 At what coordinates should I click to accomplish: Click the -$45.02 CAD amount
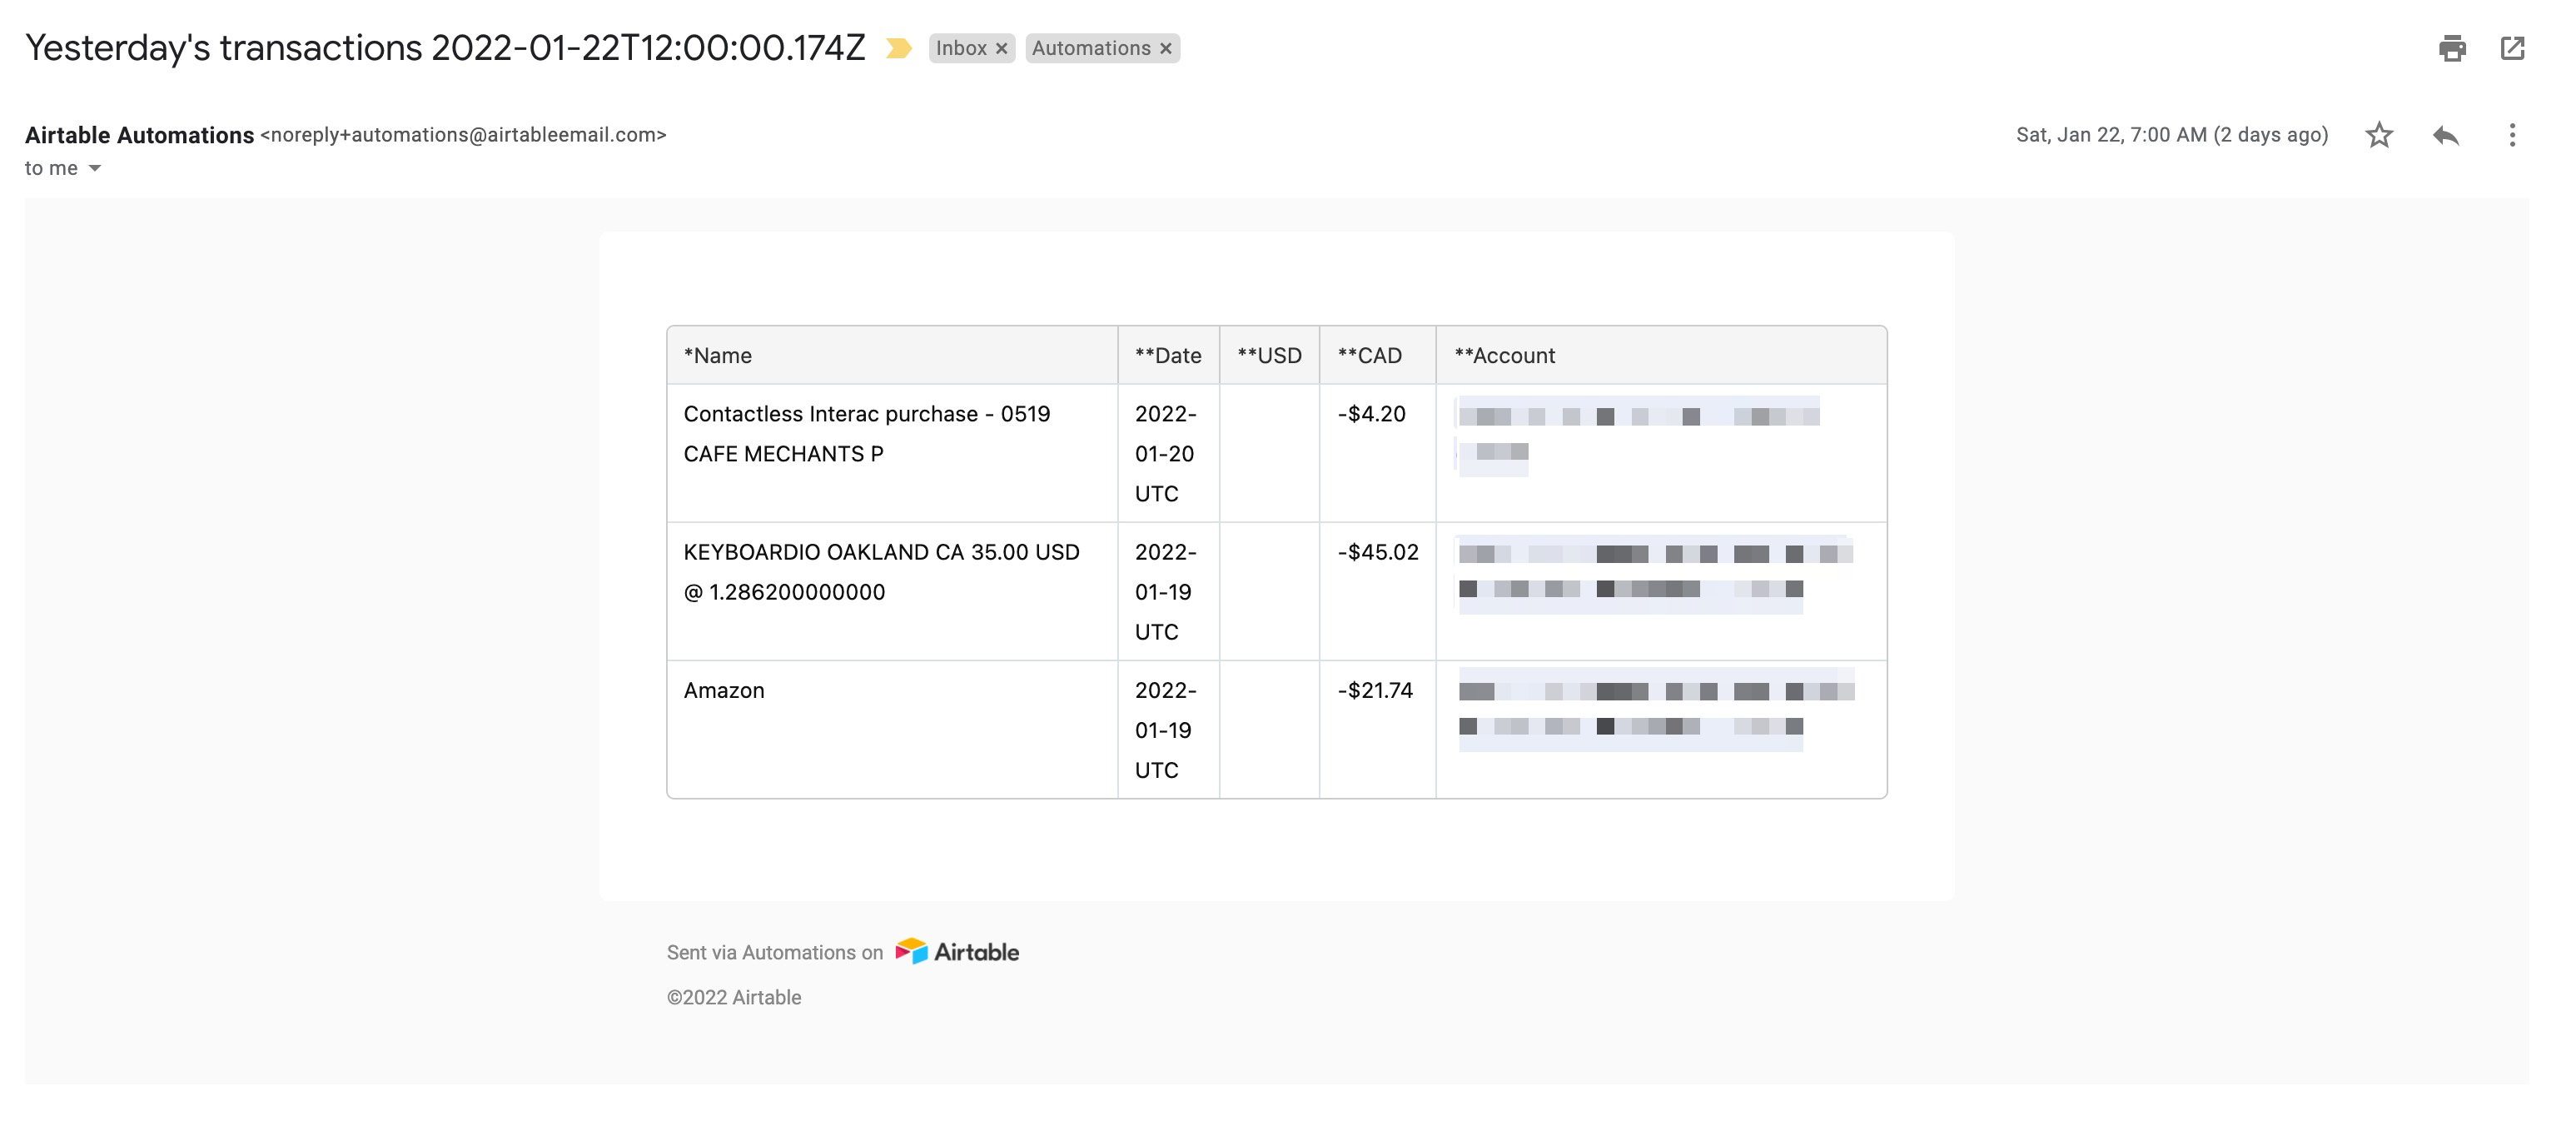tap(1377, 552)
